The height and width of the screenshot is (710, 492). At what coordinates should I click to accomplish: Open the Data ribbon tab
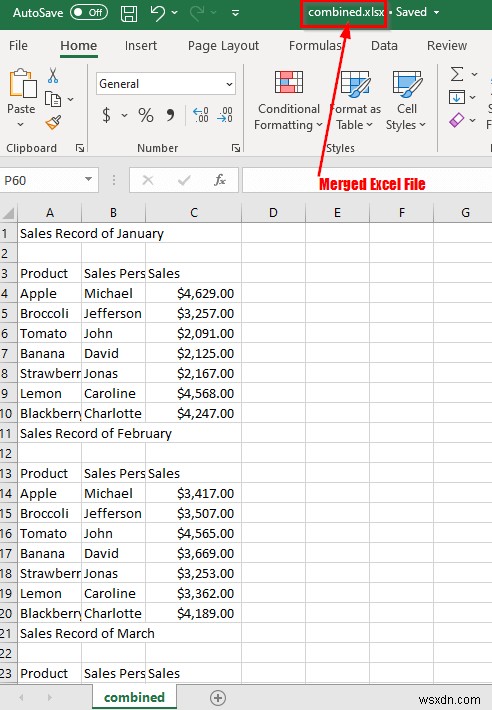tap(384, 45)
